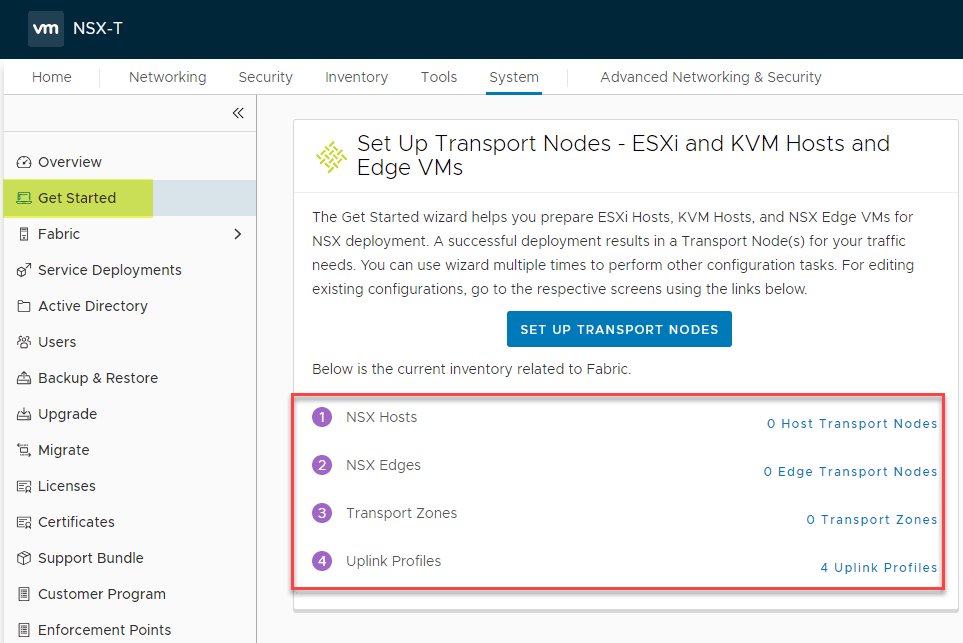Open the Overview section via its sidebar icon
The width and height of the screenshot is (963, 643).
(23, 161)
